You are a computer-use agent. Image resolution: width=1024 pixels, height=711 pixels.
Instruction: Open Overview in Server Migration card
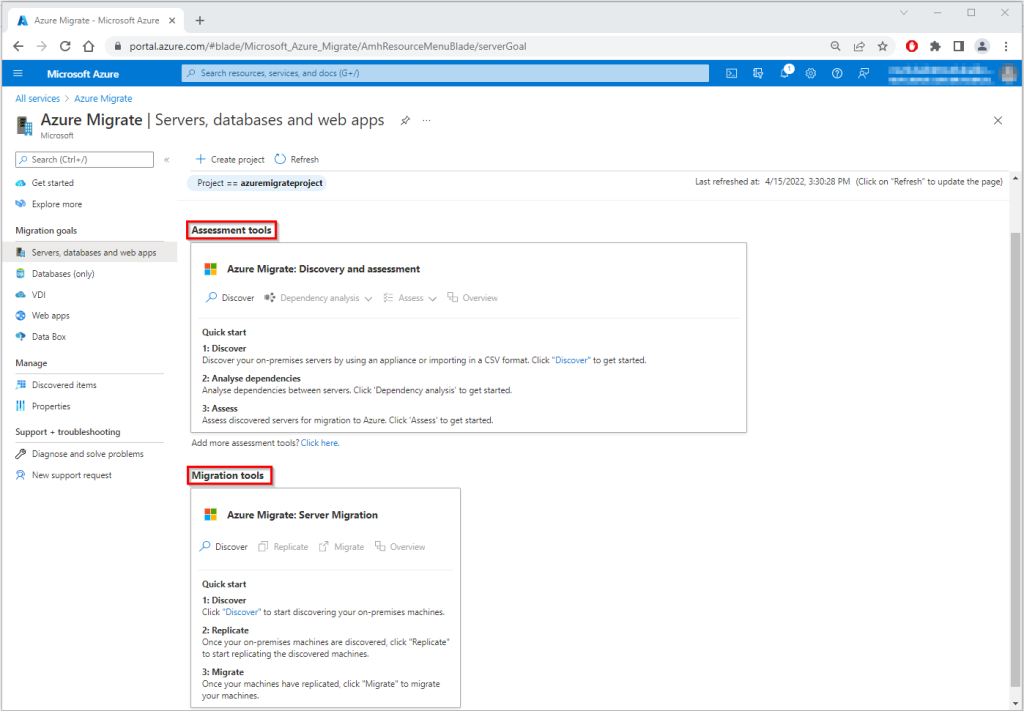click(400, 547)
